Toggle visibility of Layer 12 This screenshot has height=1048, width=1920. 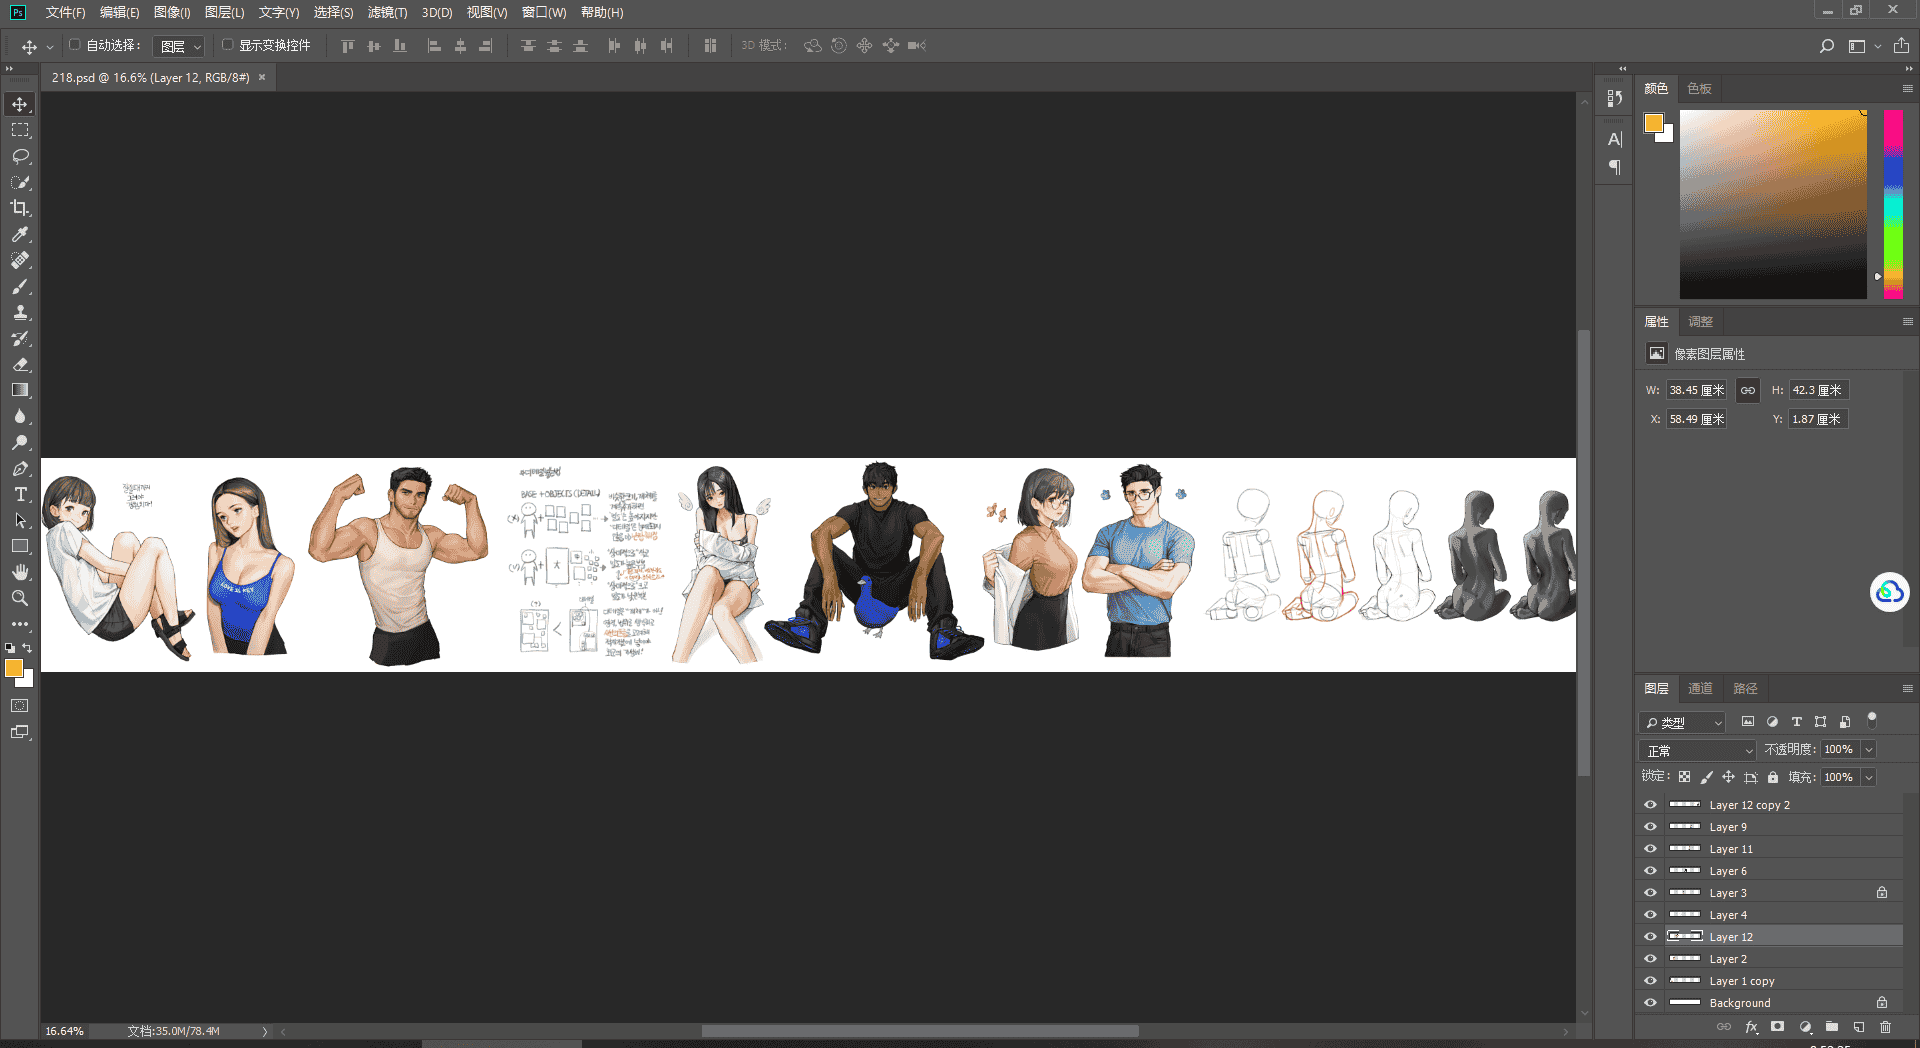coord(1650,937)
